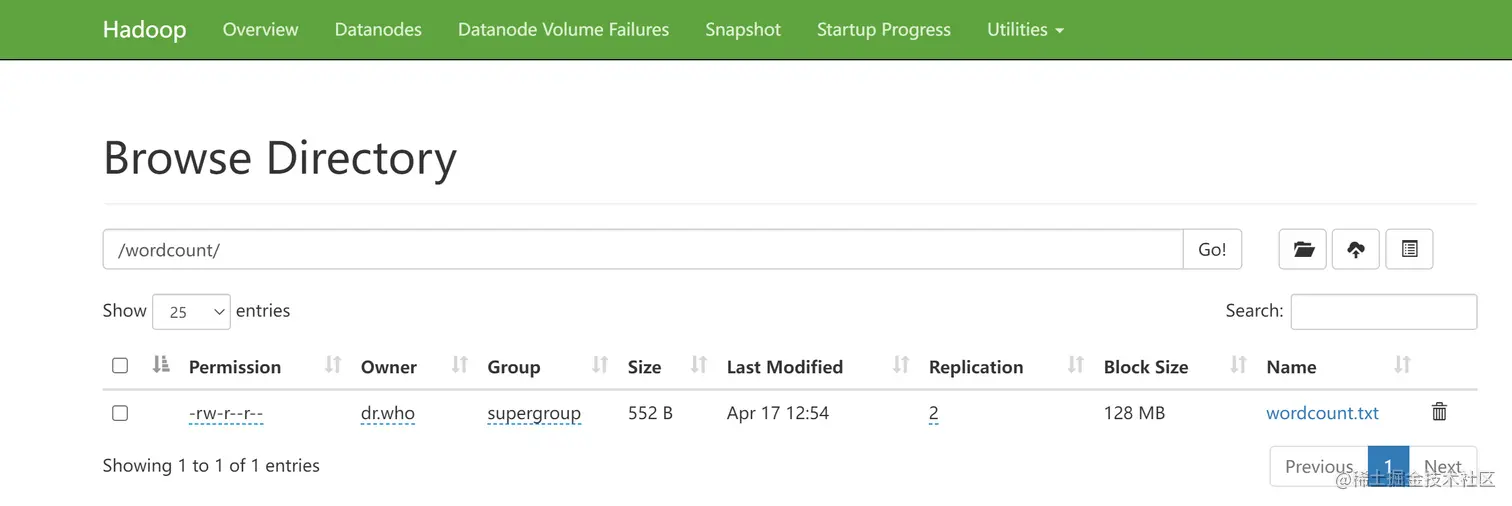Click the replication value 2 link
This screenshot has height=506, width=1512.
pyautogui.click(x=933, y=413)
